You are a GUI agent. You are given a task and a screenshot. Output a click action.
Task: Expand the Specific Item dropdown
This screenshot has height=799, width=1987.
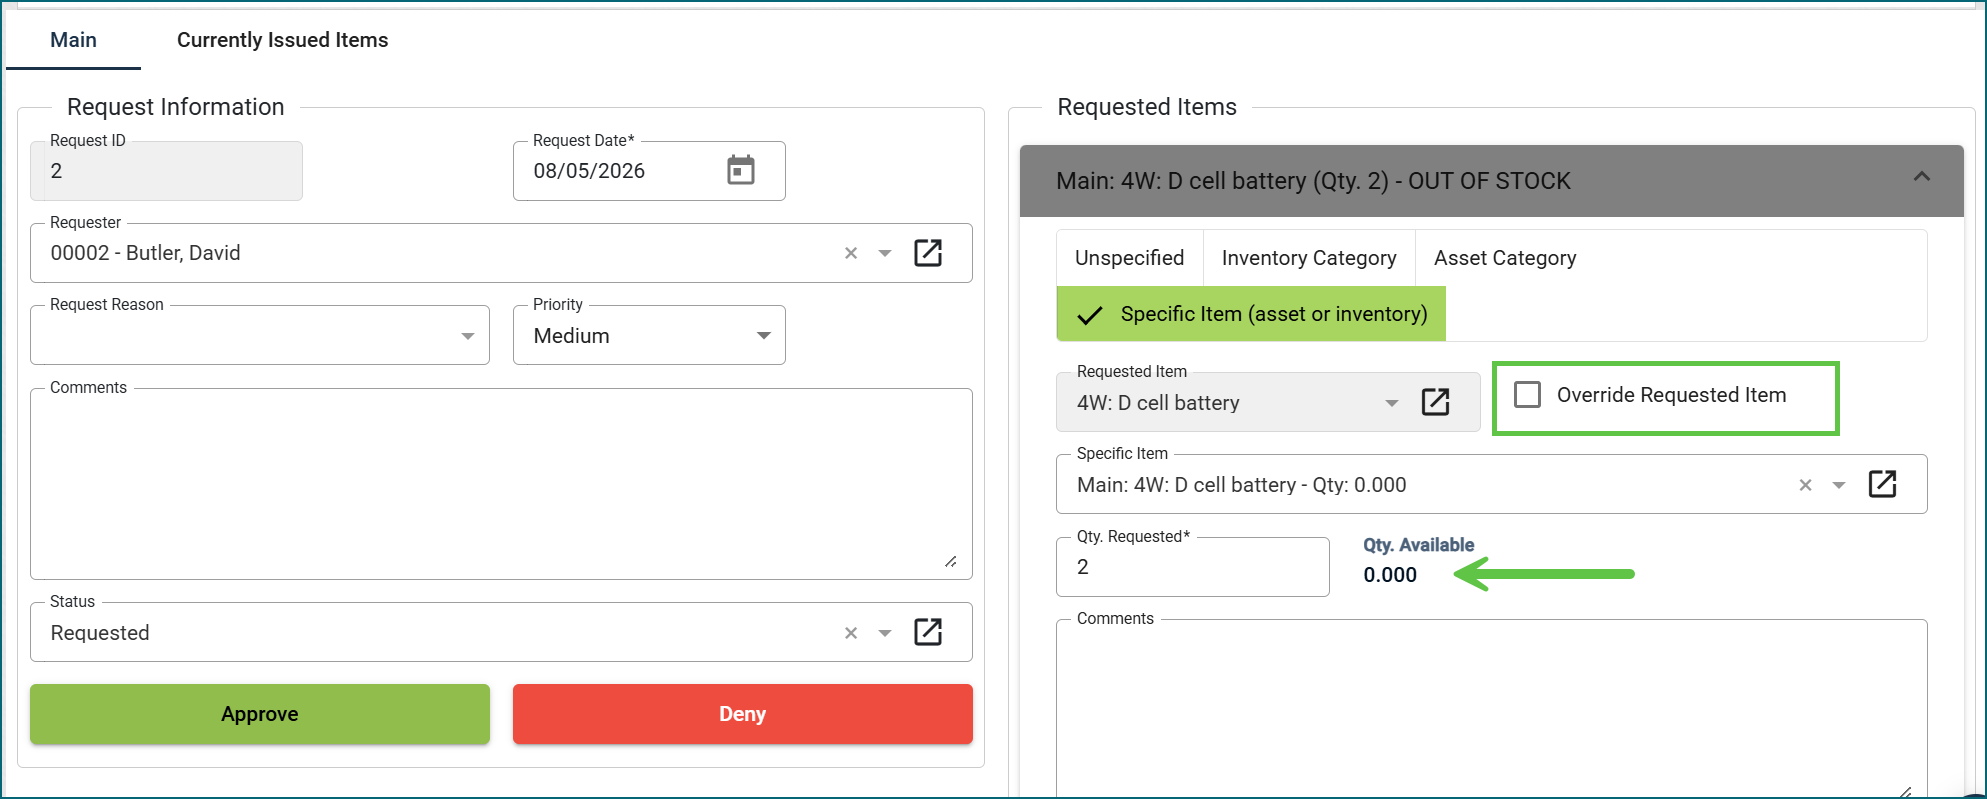1839,485
